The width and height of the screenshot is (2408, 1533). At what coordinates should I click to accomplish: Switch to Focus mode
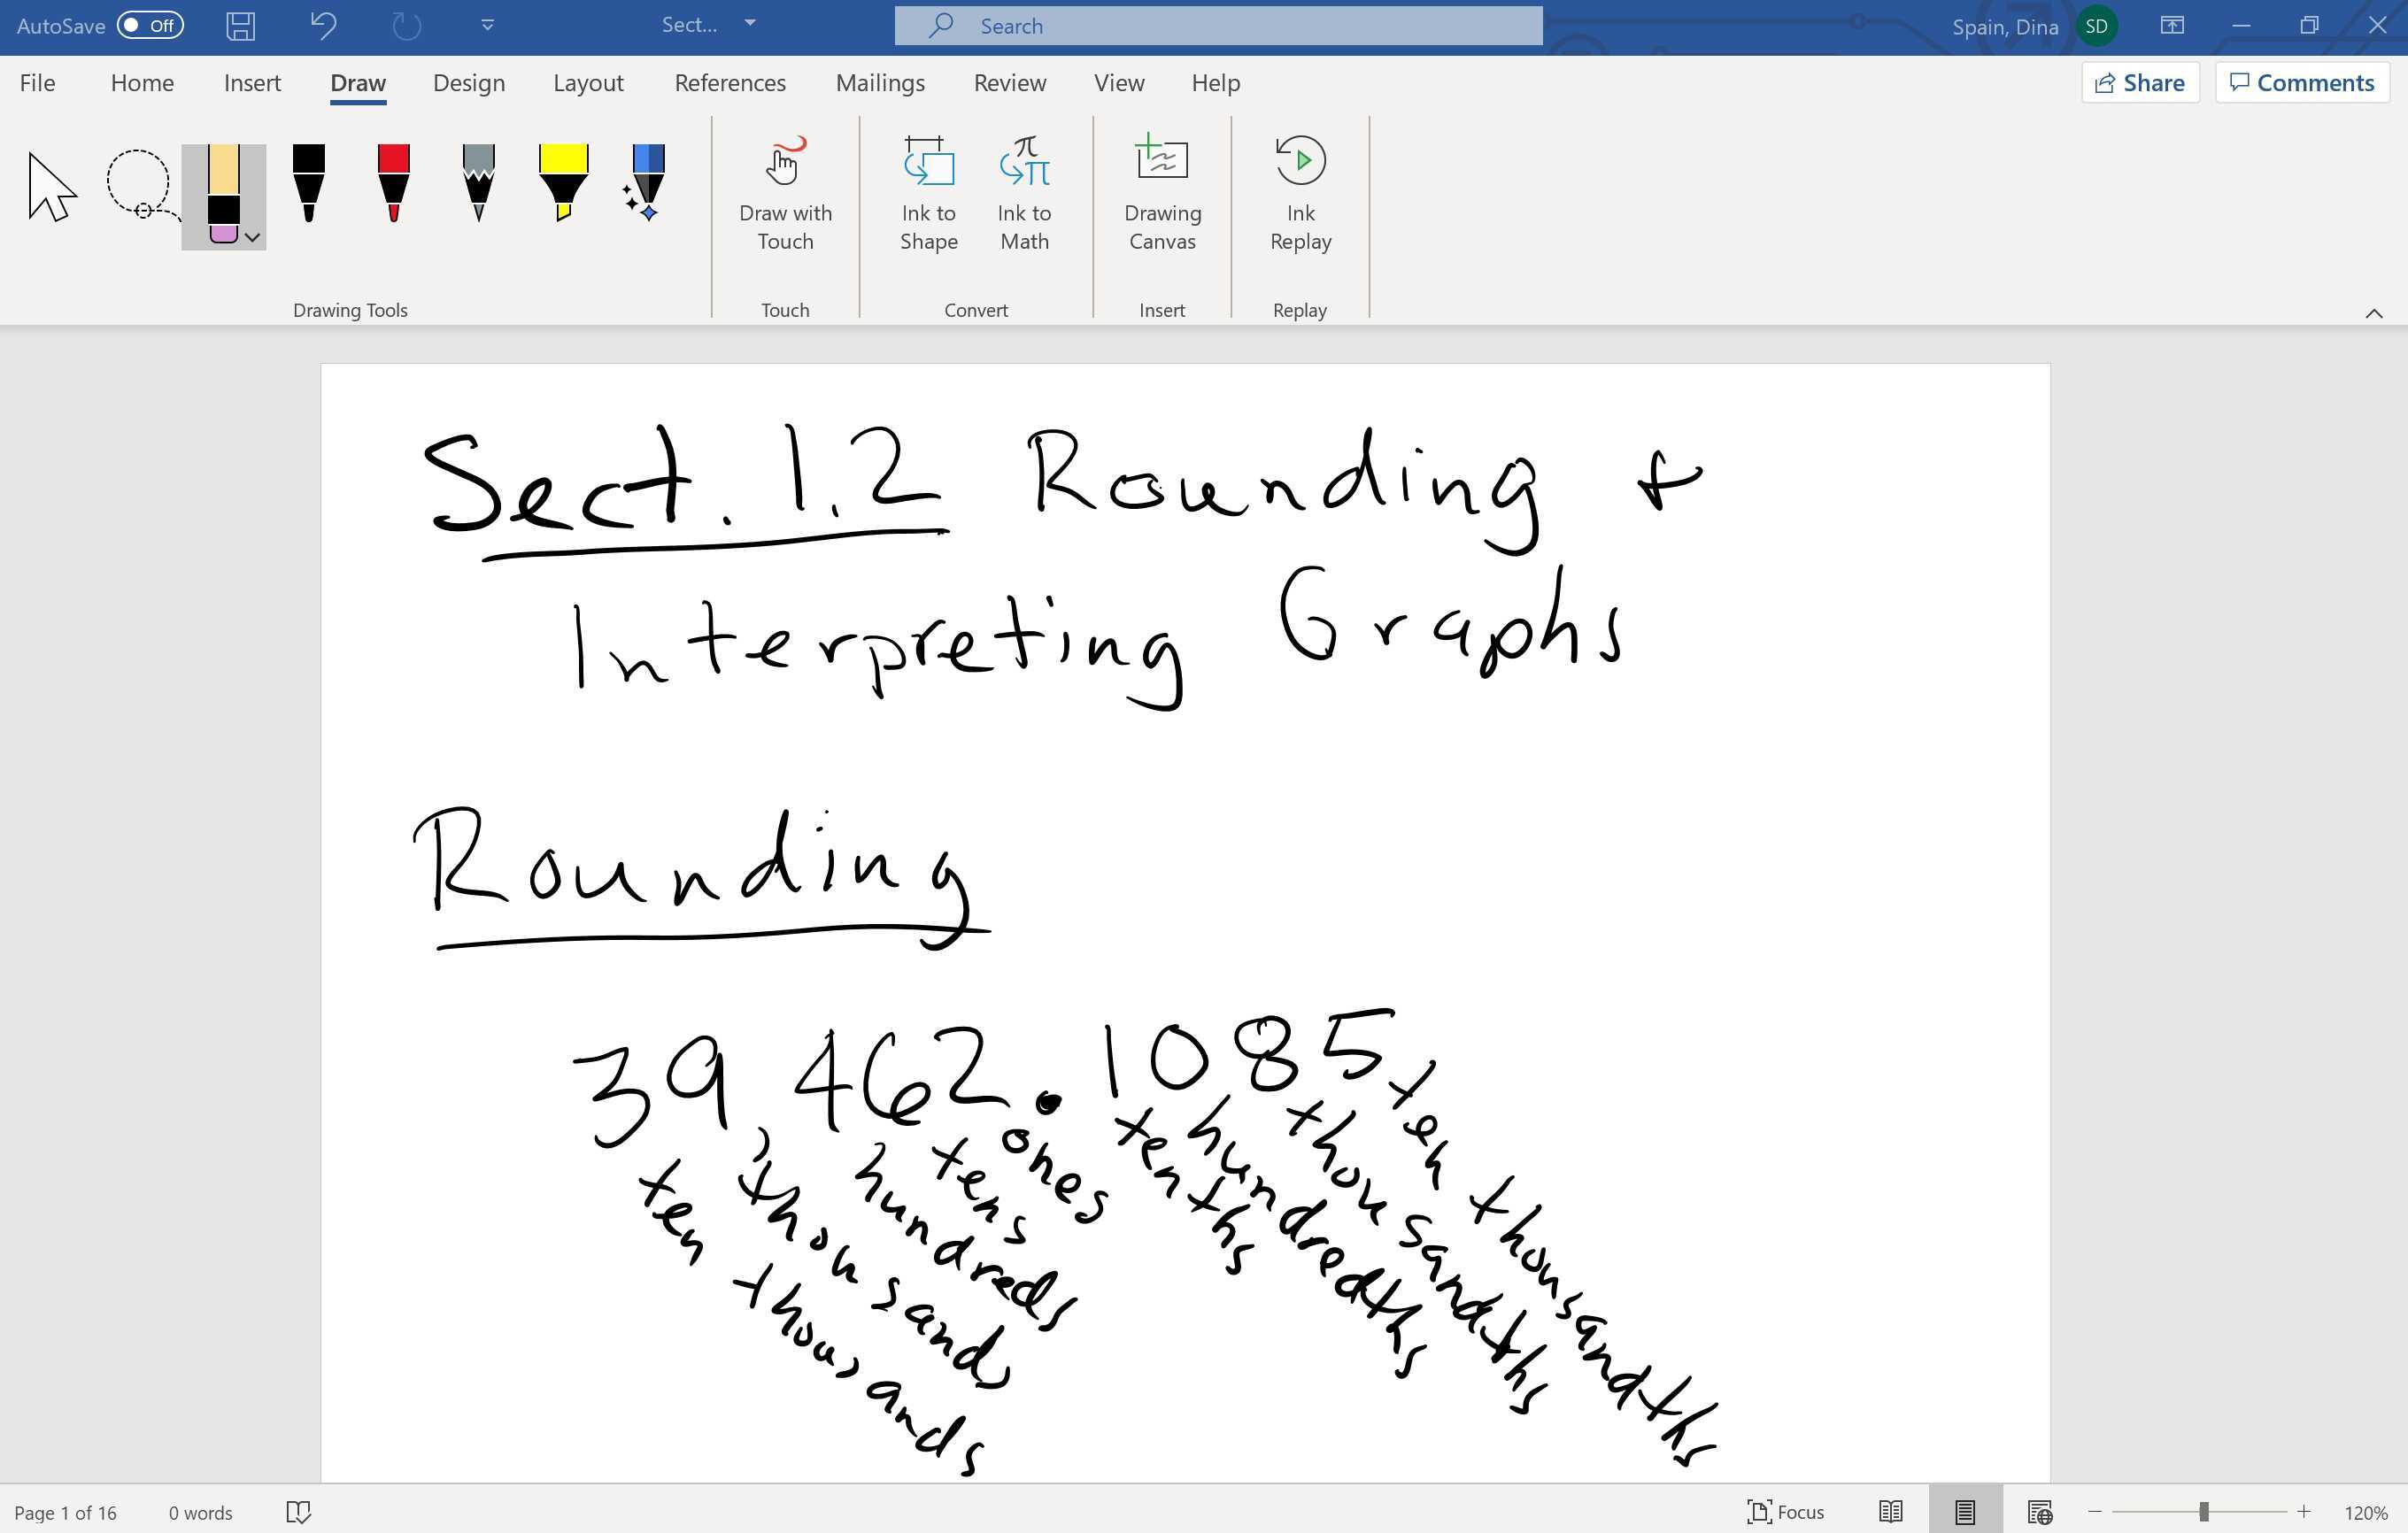coord(1787,1511)
